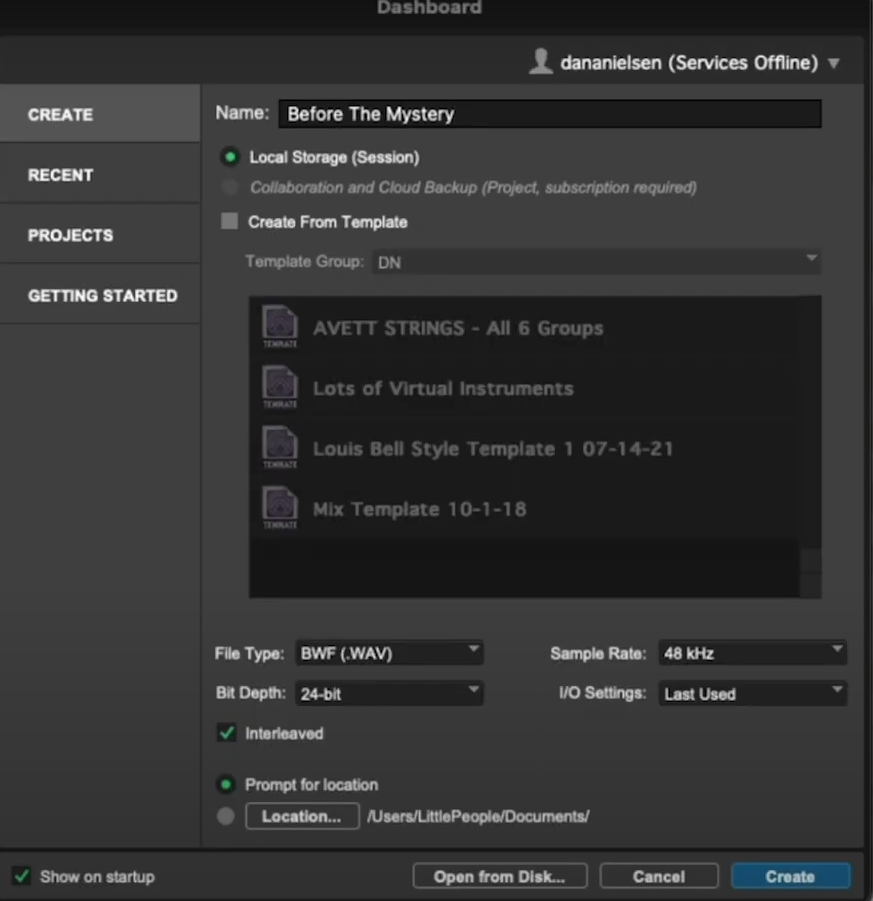The image size is (873, 901).
Task: Click the Lots of Virtual Instruments template icon
Action: coord(280,386)
